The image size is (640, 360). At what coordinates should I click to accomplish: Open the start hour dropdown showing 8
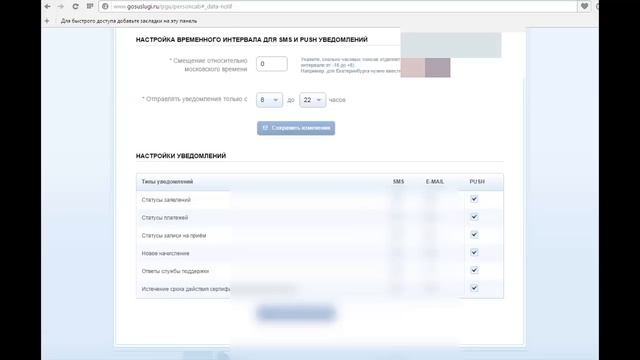pyautogui.click(x=269, y=100)
